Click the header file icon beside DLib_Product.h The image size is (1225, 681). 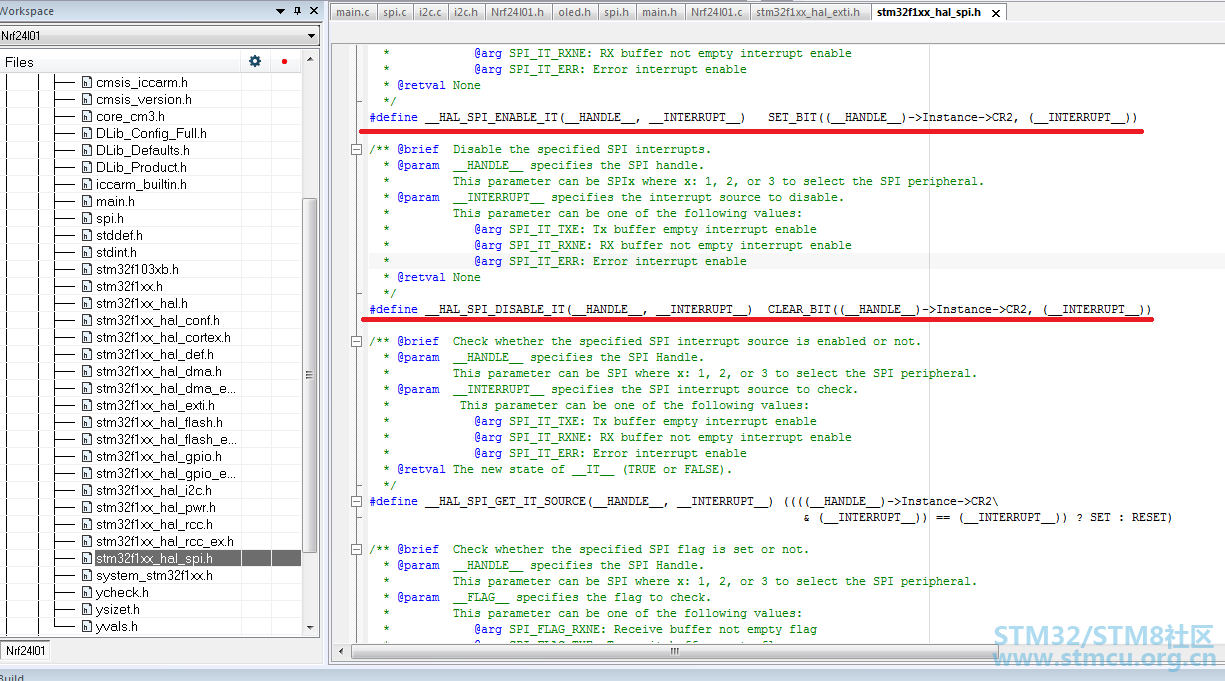(x=87, y=167)
